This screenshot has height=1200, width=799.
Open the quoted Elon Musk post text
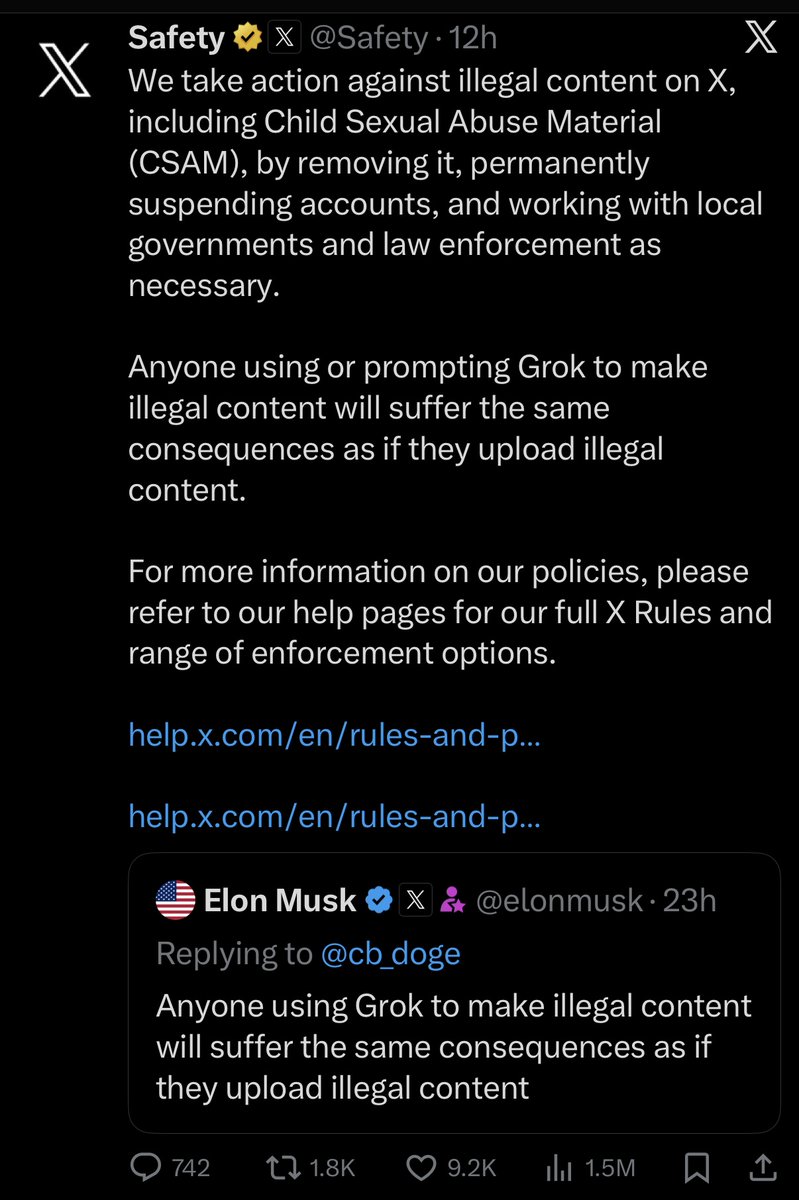click(x=454, y=1046)
